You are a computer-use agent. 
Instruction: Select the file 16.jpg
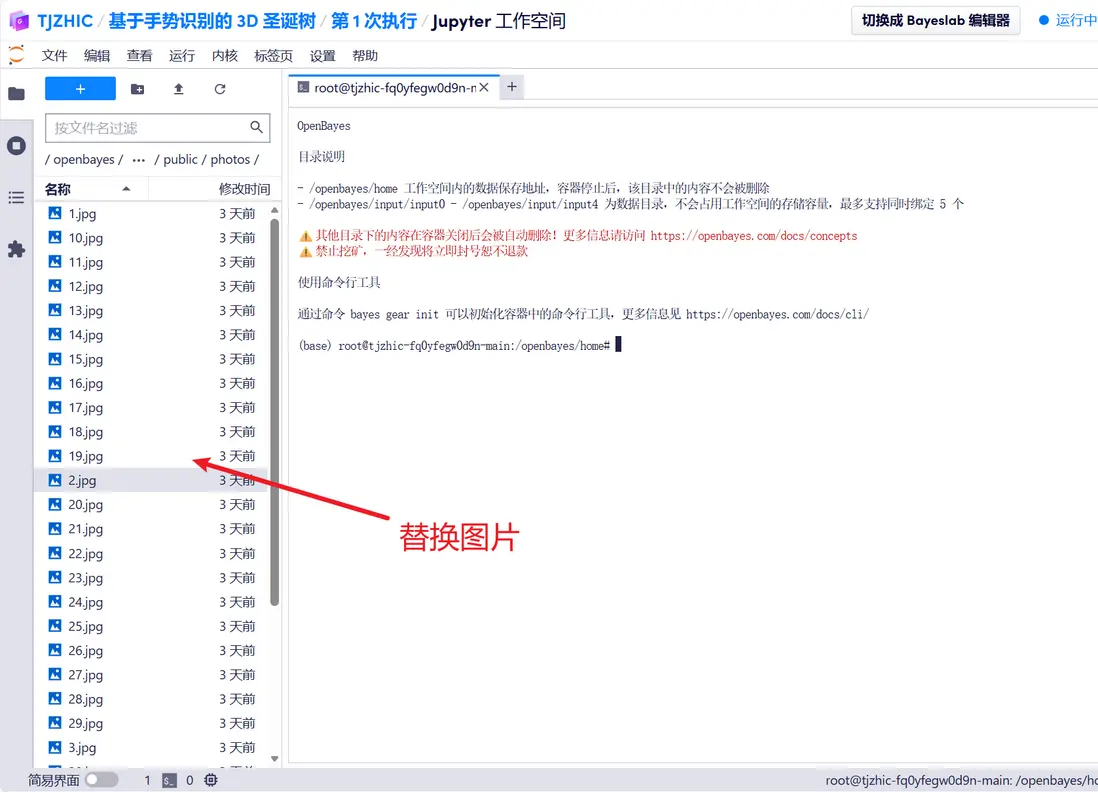pos(151,383)
